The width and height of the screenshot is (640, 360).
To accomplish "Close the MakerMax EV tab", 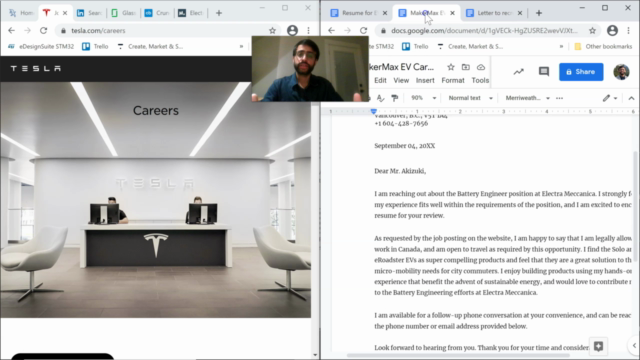I will click(x=452, y=13).
